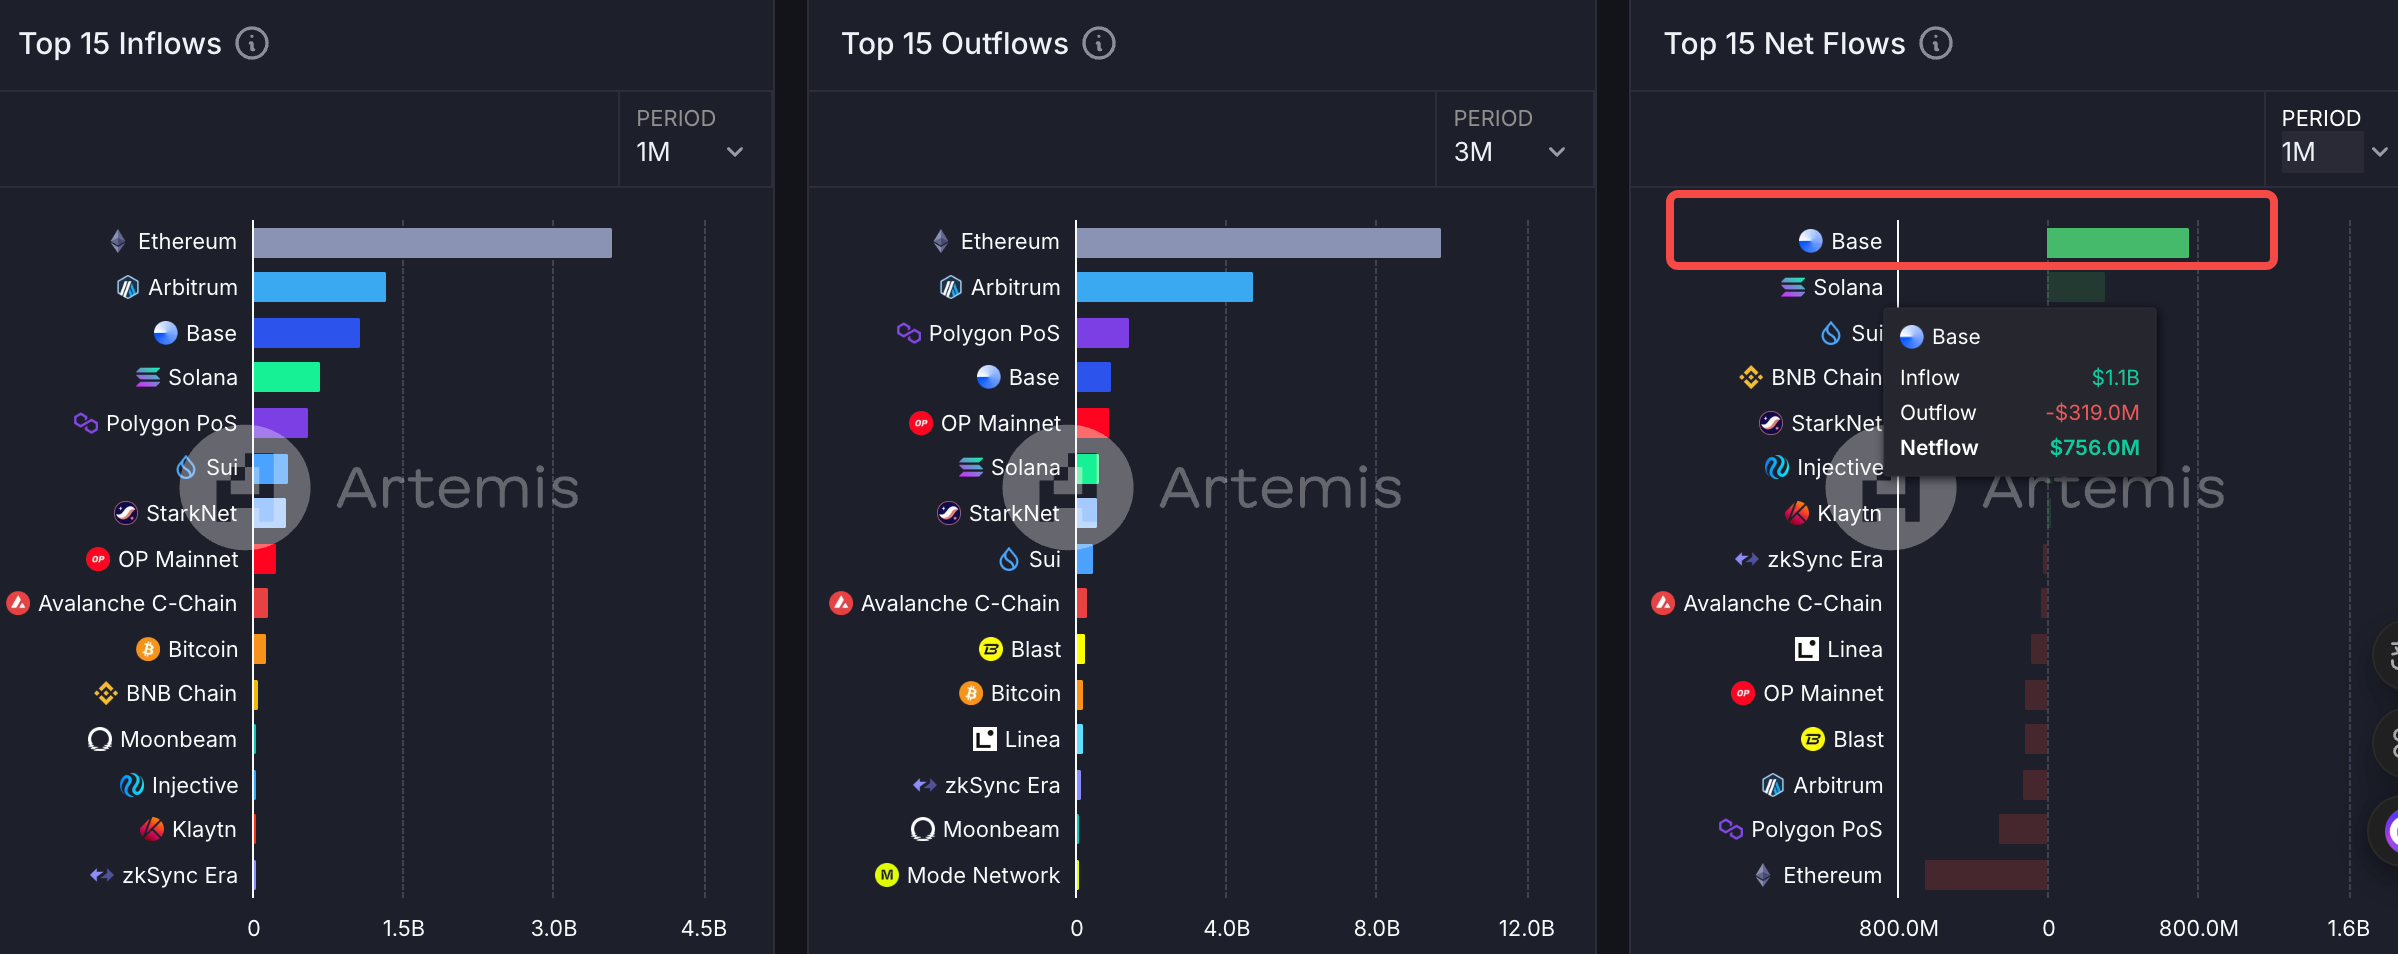
Task: Open the Inflows period dropdown set to 1M
Action: (690, 152)
